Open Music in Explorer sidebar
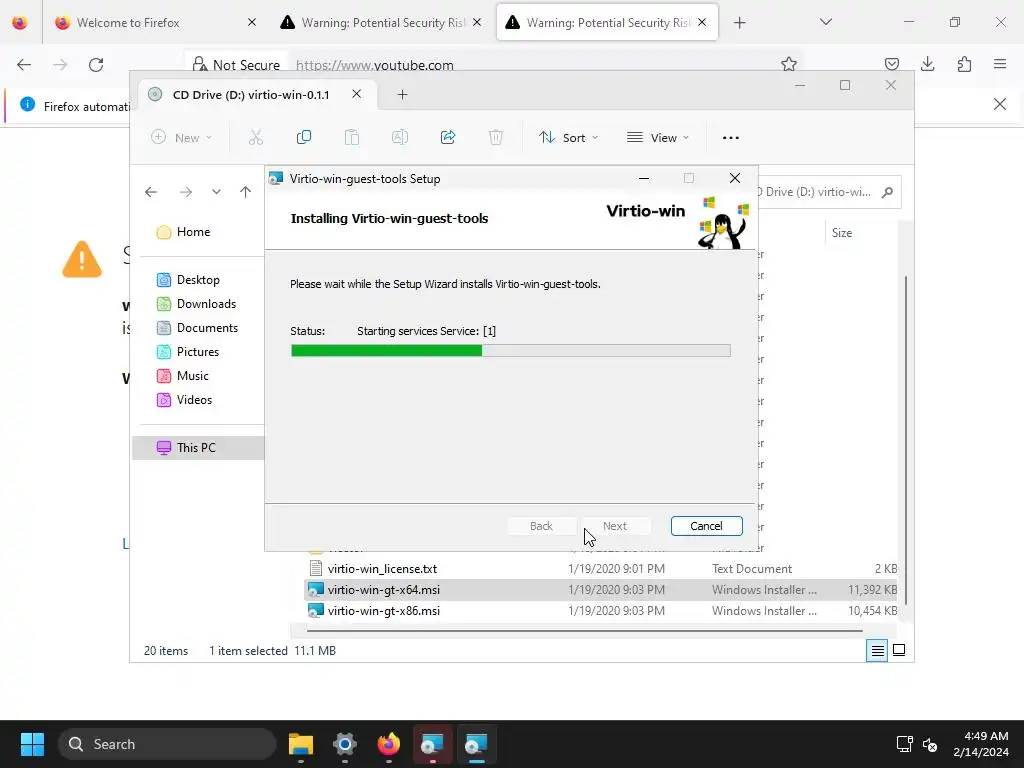Image resolution: width=1024 pixels, height=768 pixels. (183, 376)
